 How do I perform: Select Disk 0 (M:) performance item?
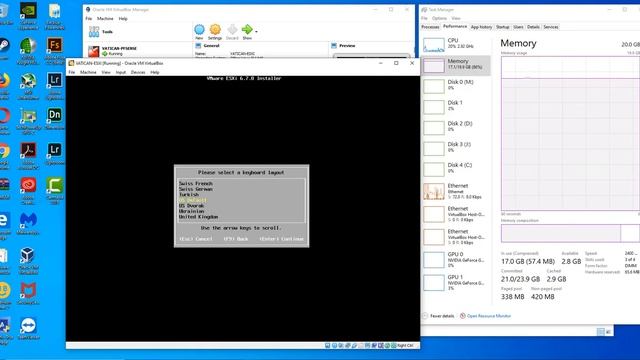[456, 86]
